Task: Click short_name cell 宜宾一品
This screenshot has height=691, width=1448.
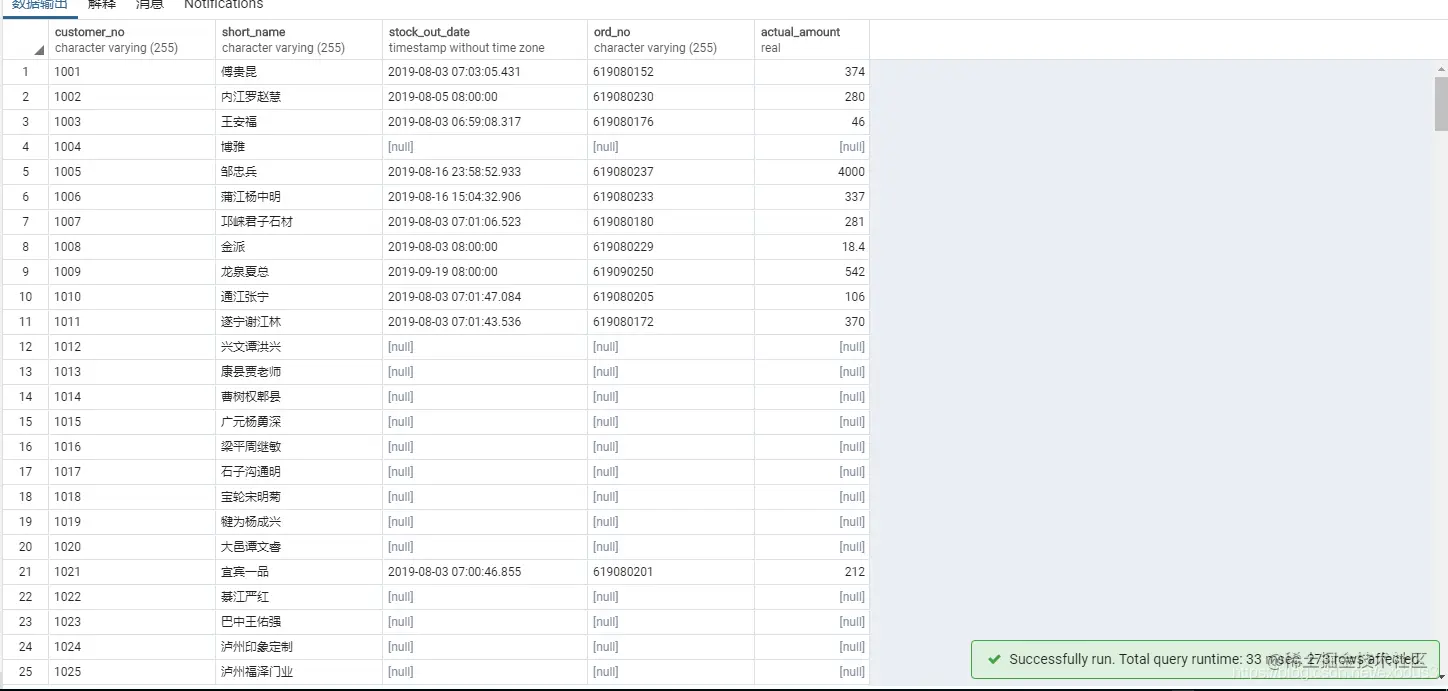Action: point(299,572)
